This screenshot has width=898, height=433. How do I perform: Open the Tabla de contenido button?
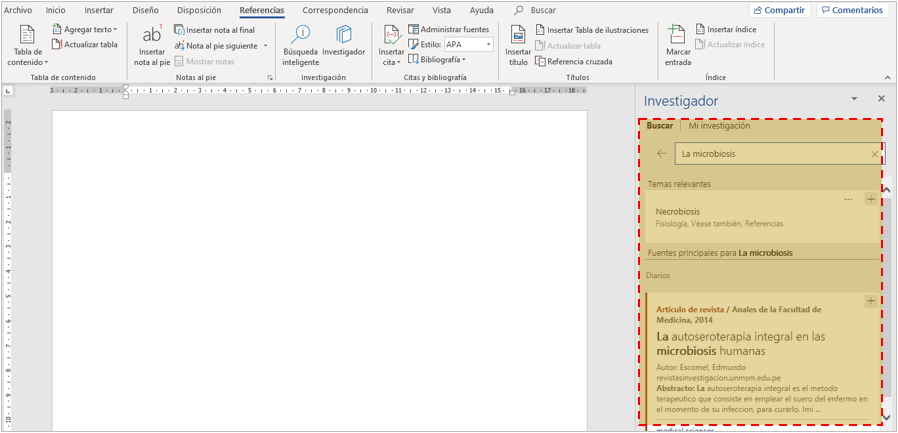tap(27, 46)
